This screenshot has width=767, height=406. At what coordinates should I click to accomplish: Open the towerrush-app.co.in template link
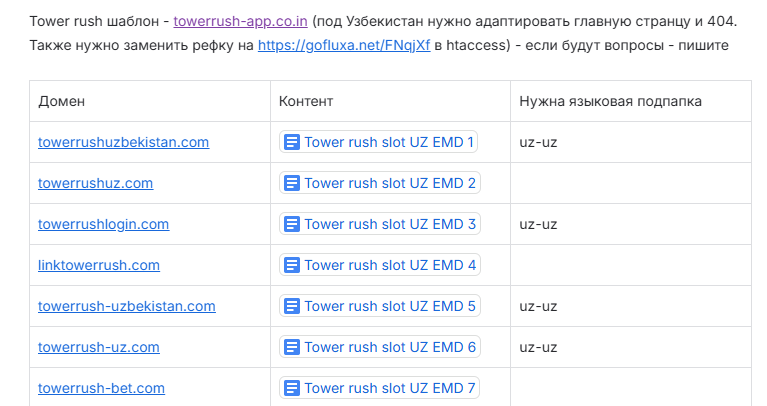tap(240, 22)
